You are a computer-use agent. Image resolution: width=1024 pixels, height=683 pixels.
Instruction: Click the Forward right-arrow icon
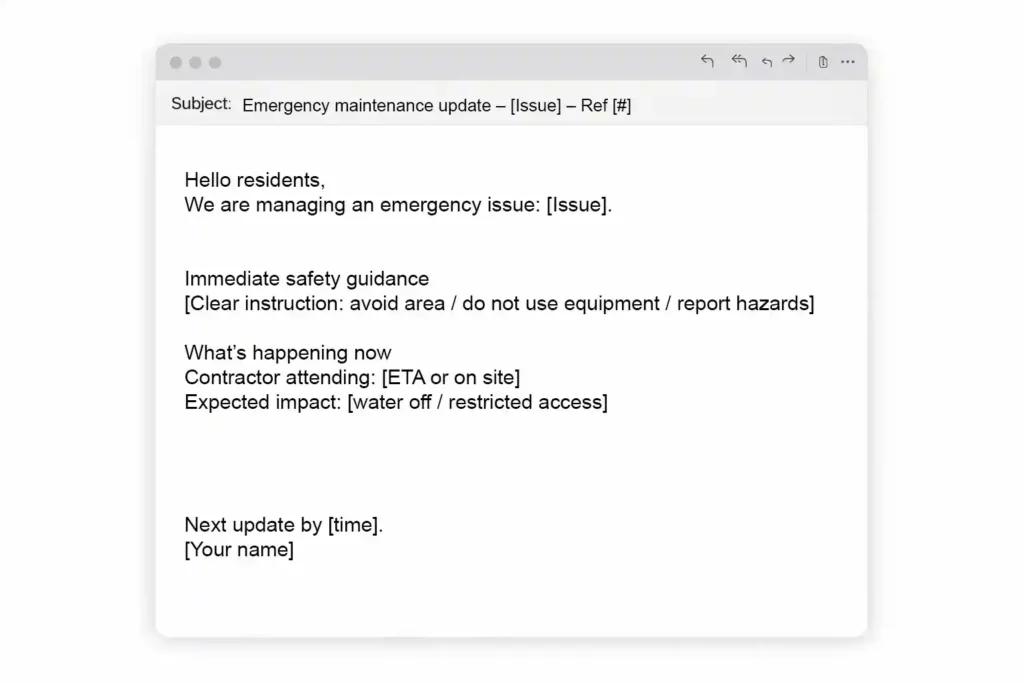click(x=789, y=61)
